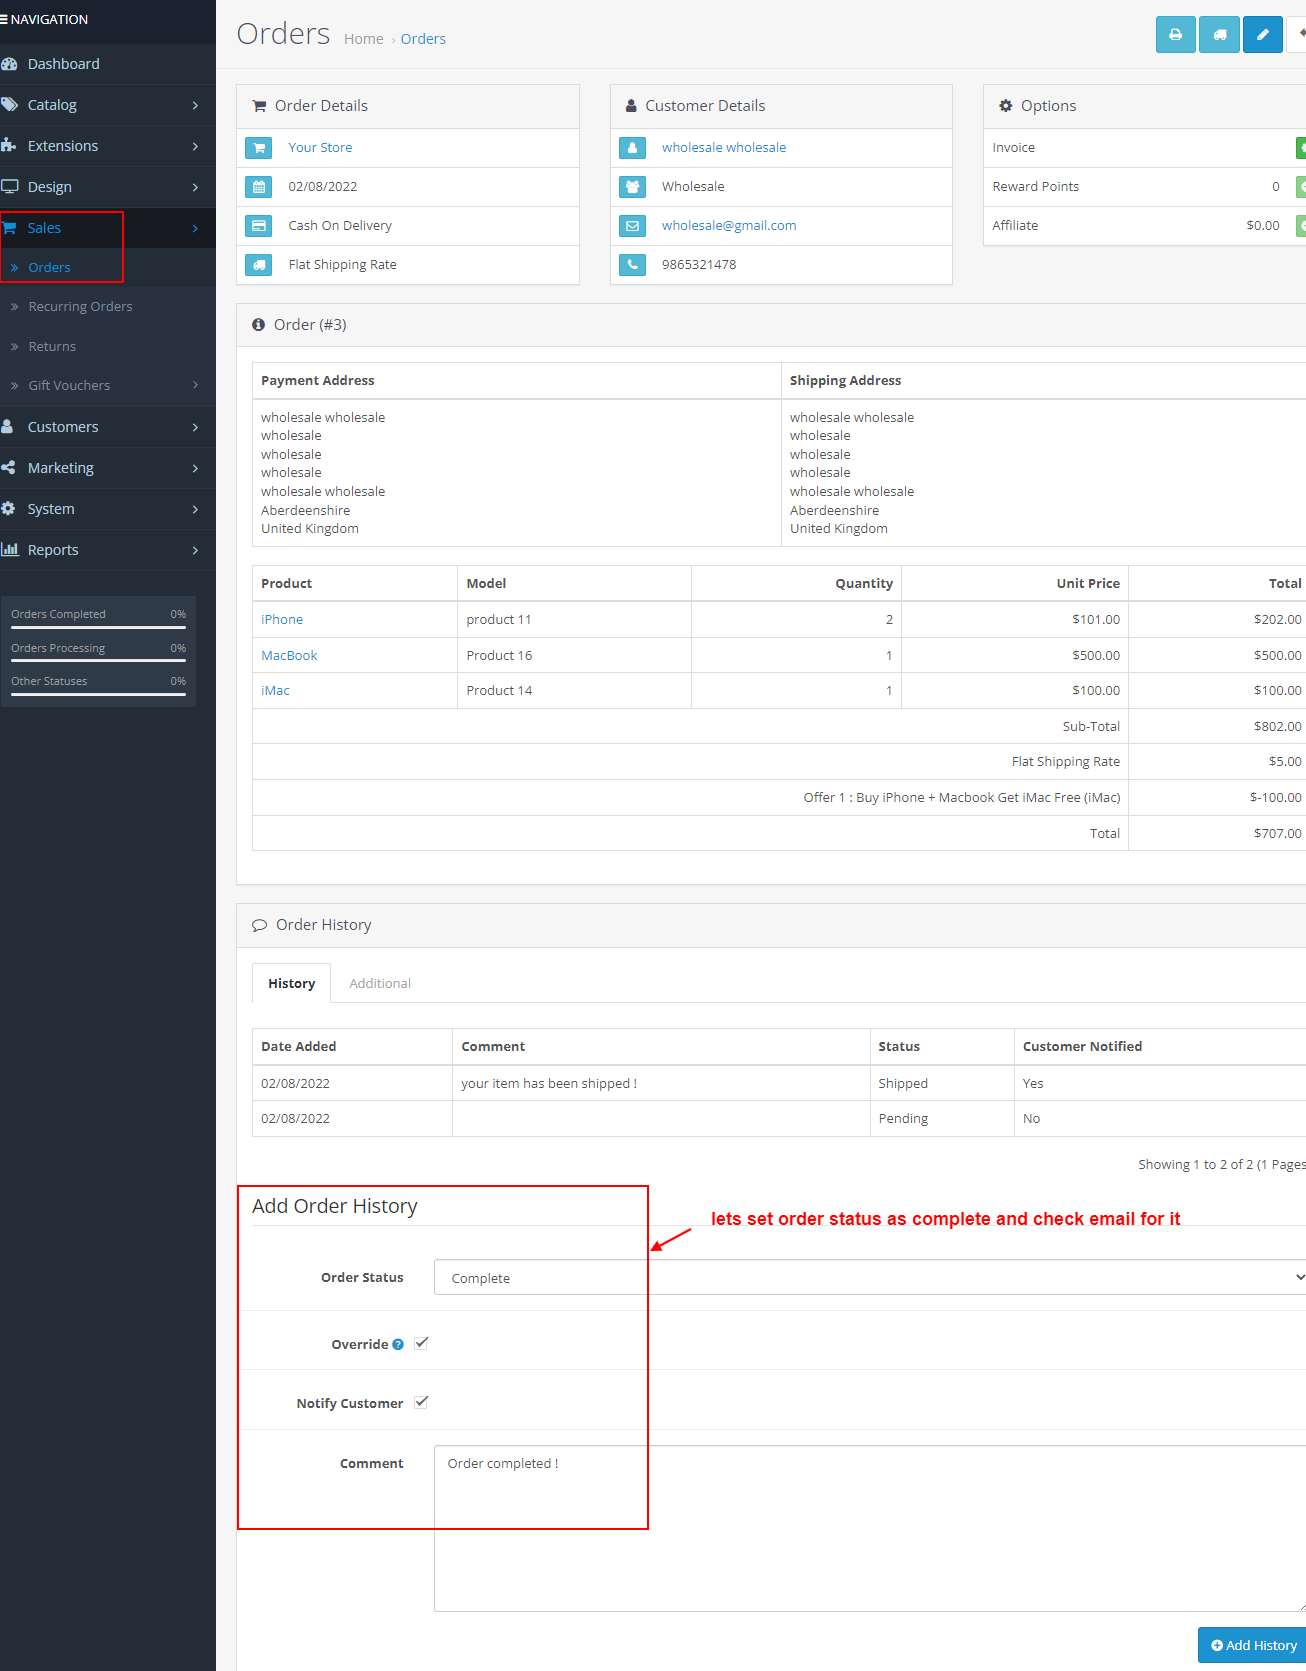The width and height of the screenshot is (1306, 1671).
Task: Open the Order Status dropdown
Action: point(870,1277)
